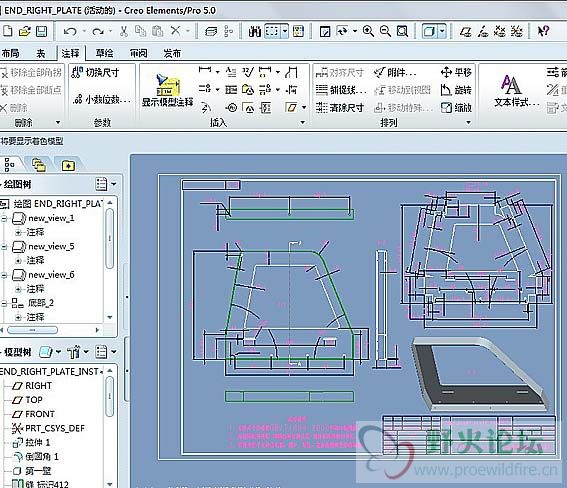Click model tree vertical scrollbar thumb
This screenshot has height=488, width=567.
pyautogui.click(x=110, y=397)
